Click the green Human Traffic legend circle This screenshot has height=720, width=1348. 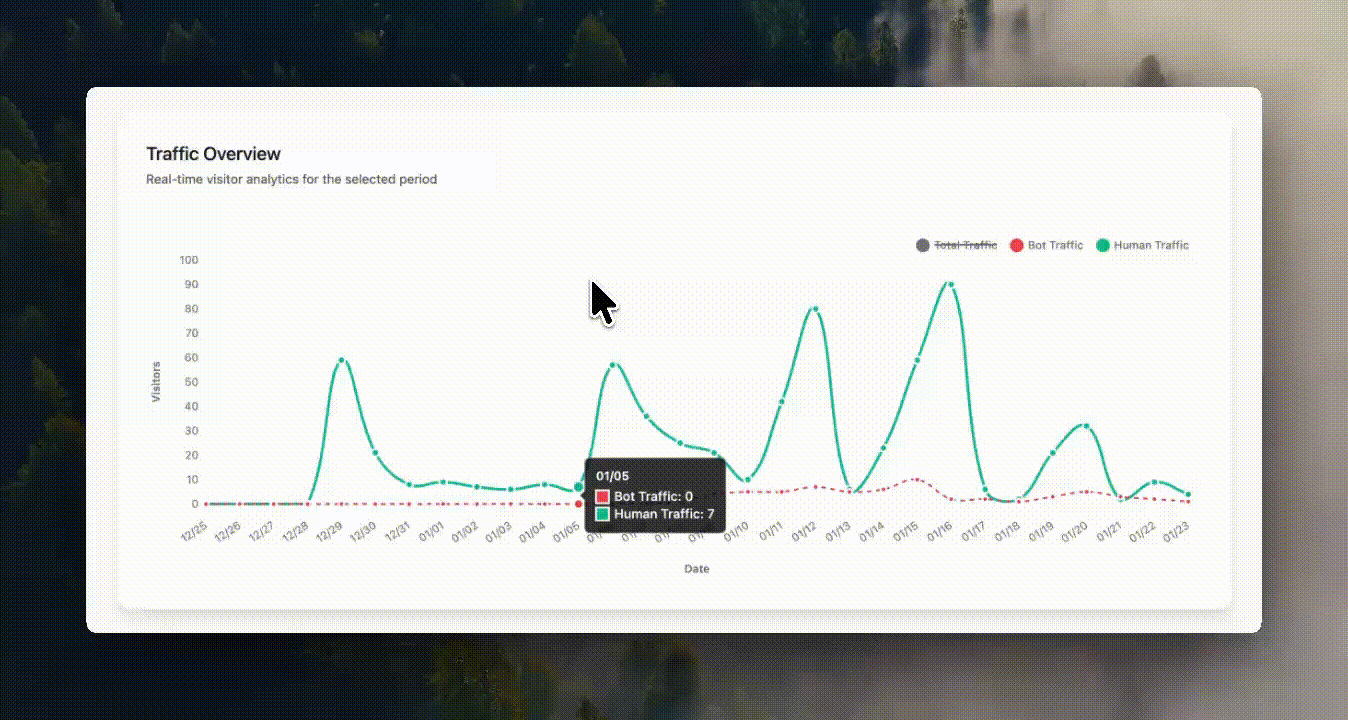click(1103, 245)
